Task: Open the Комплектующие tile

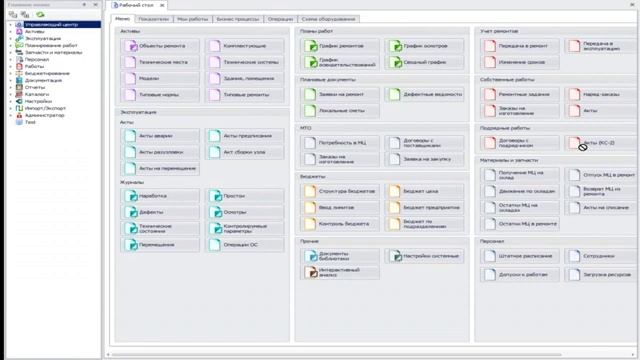Action: 244,46
